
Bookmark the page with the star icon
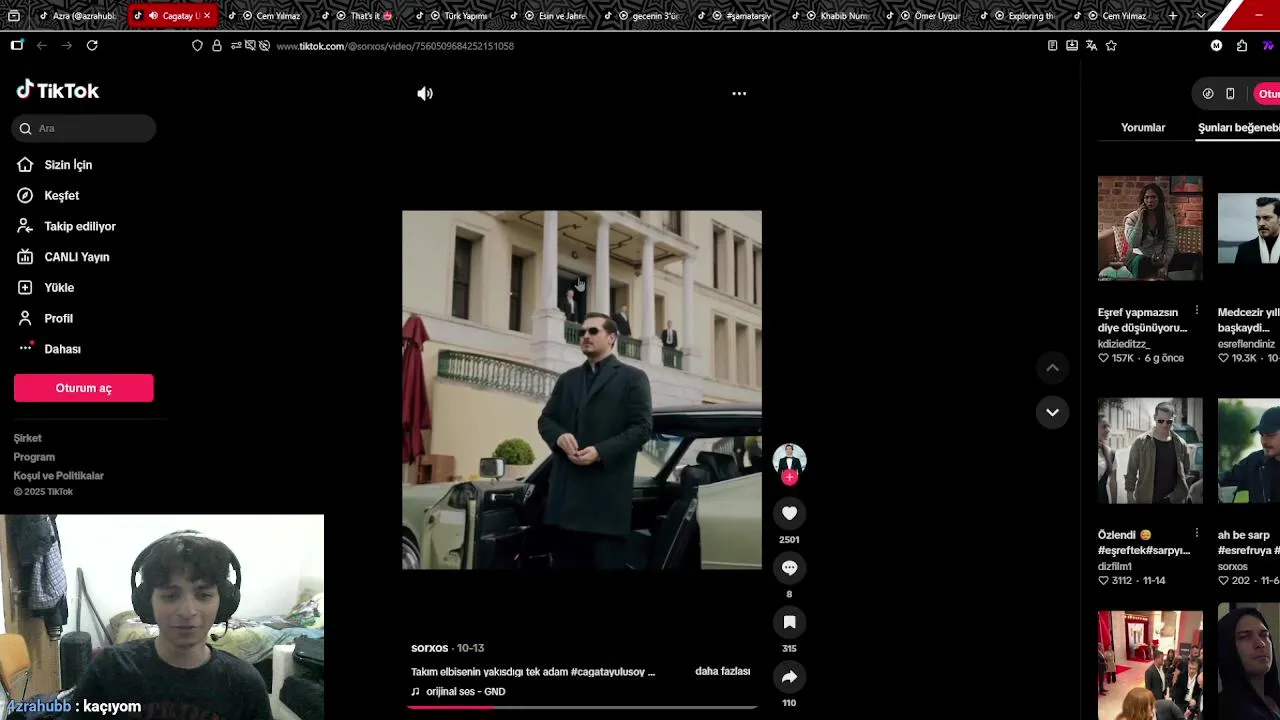click(x=1111, y=46)
